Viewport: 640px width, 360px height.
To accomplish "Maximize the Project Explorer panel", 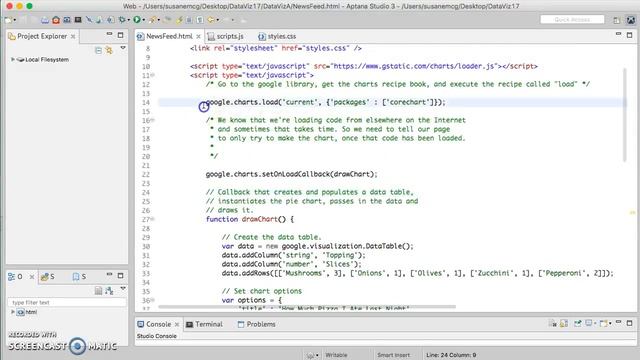I will (120, 35).
